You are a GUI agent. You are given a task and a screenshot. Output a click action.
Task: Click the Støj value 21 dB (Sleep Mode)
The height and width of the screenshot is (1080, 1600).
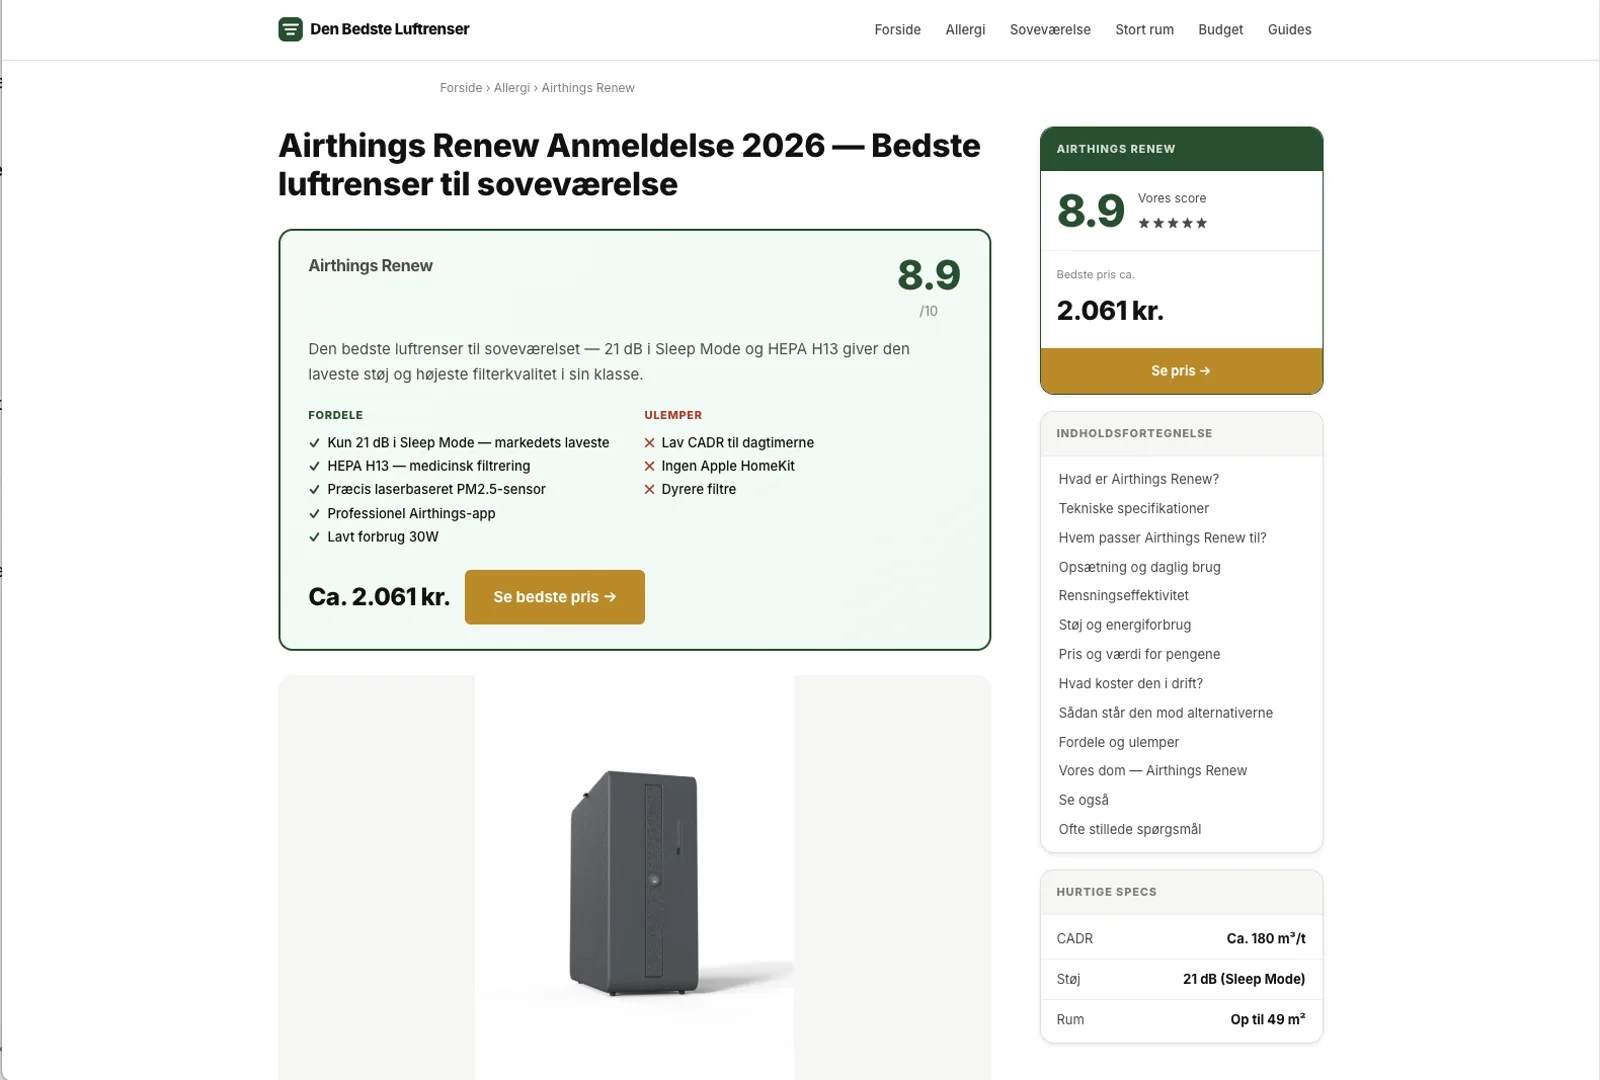[1244, 979]
